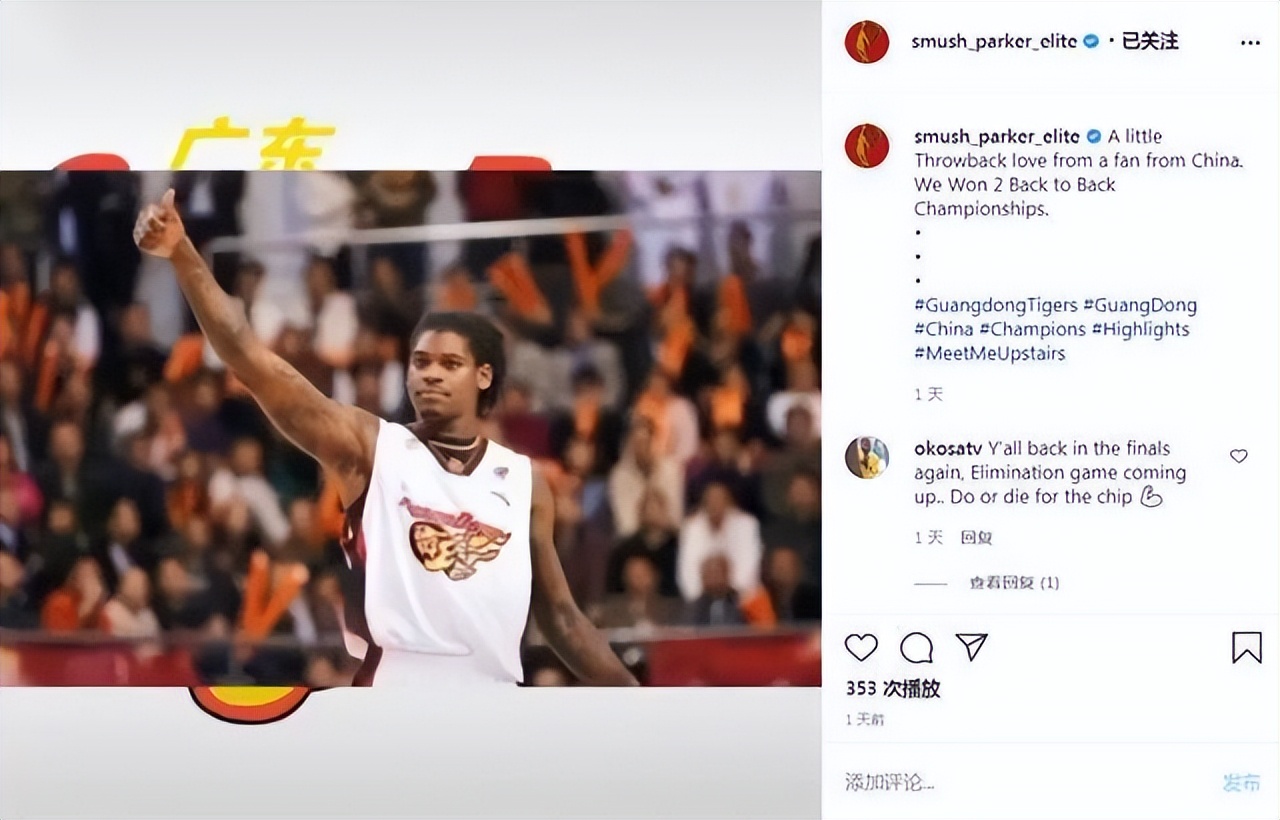This screenshot has width=1280, height=820.
Task: Open the #GuangdongTigers hashtag
Action: [x=996, y=305]
